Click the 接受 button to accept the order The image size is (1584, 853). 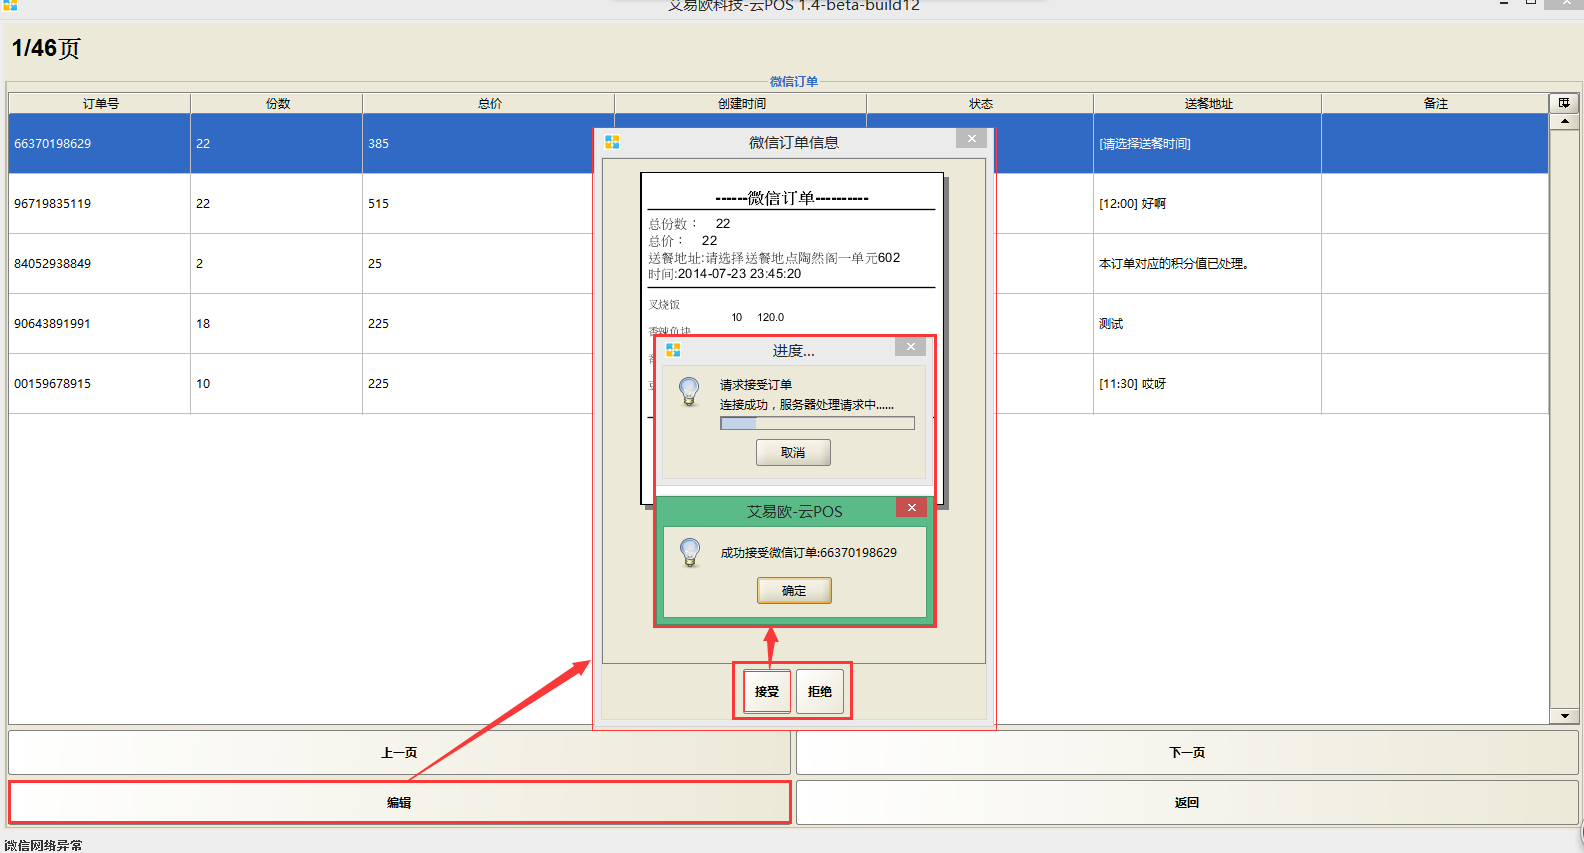click(767, 691)
